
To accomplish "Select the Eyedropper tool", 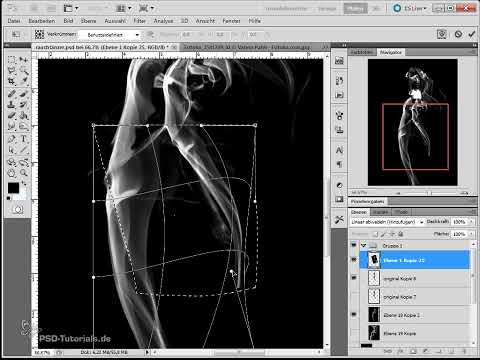I will [23, 81].
